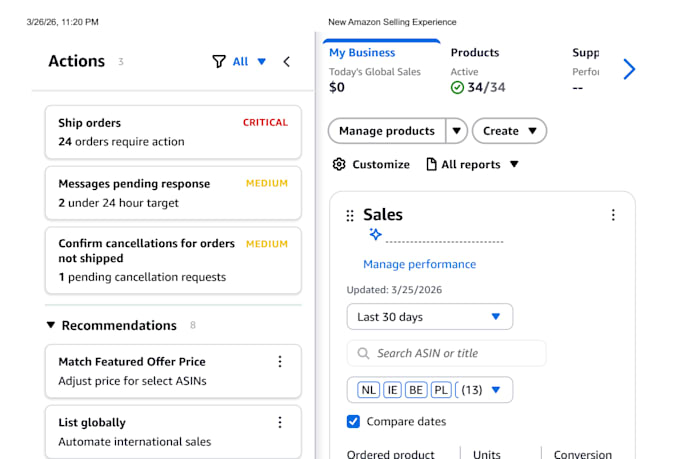
Task: Click the IE marketplace tag
Action: pyautogui.click(x=392, y=390)
